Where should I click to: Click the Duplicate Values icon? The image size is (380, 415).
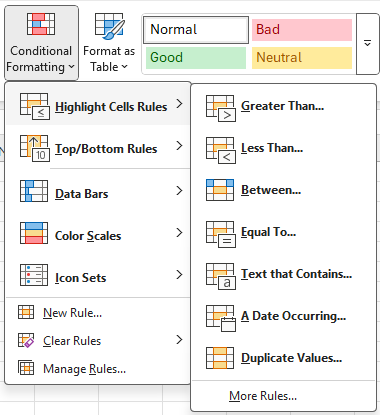[x=220, y=358]
